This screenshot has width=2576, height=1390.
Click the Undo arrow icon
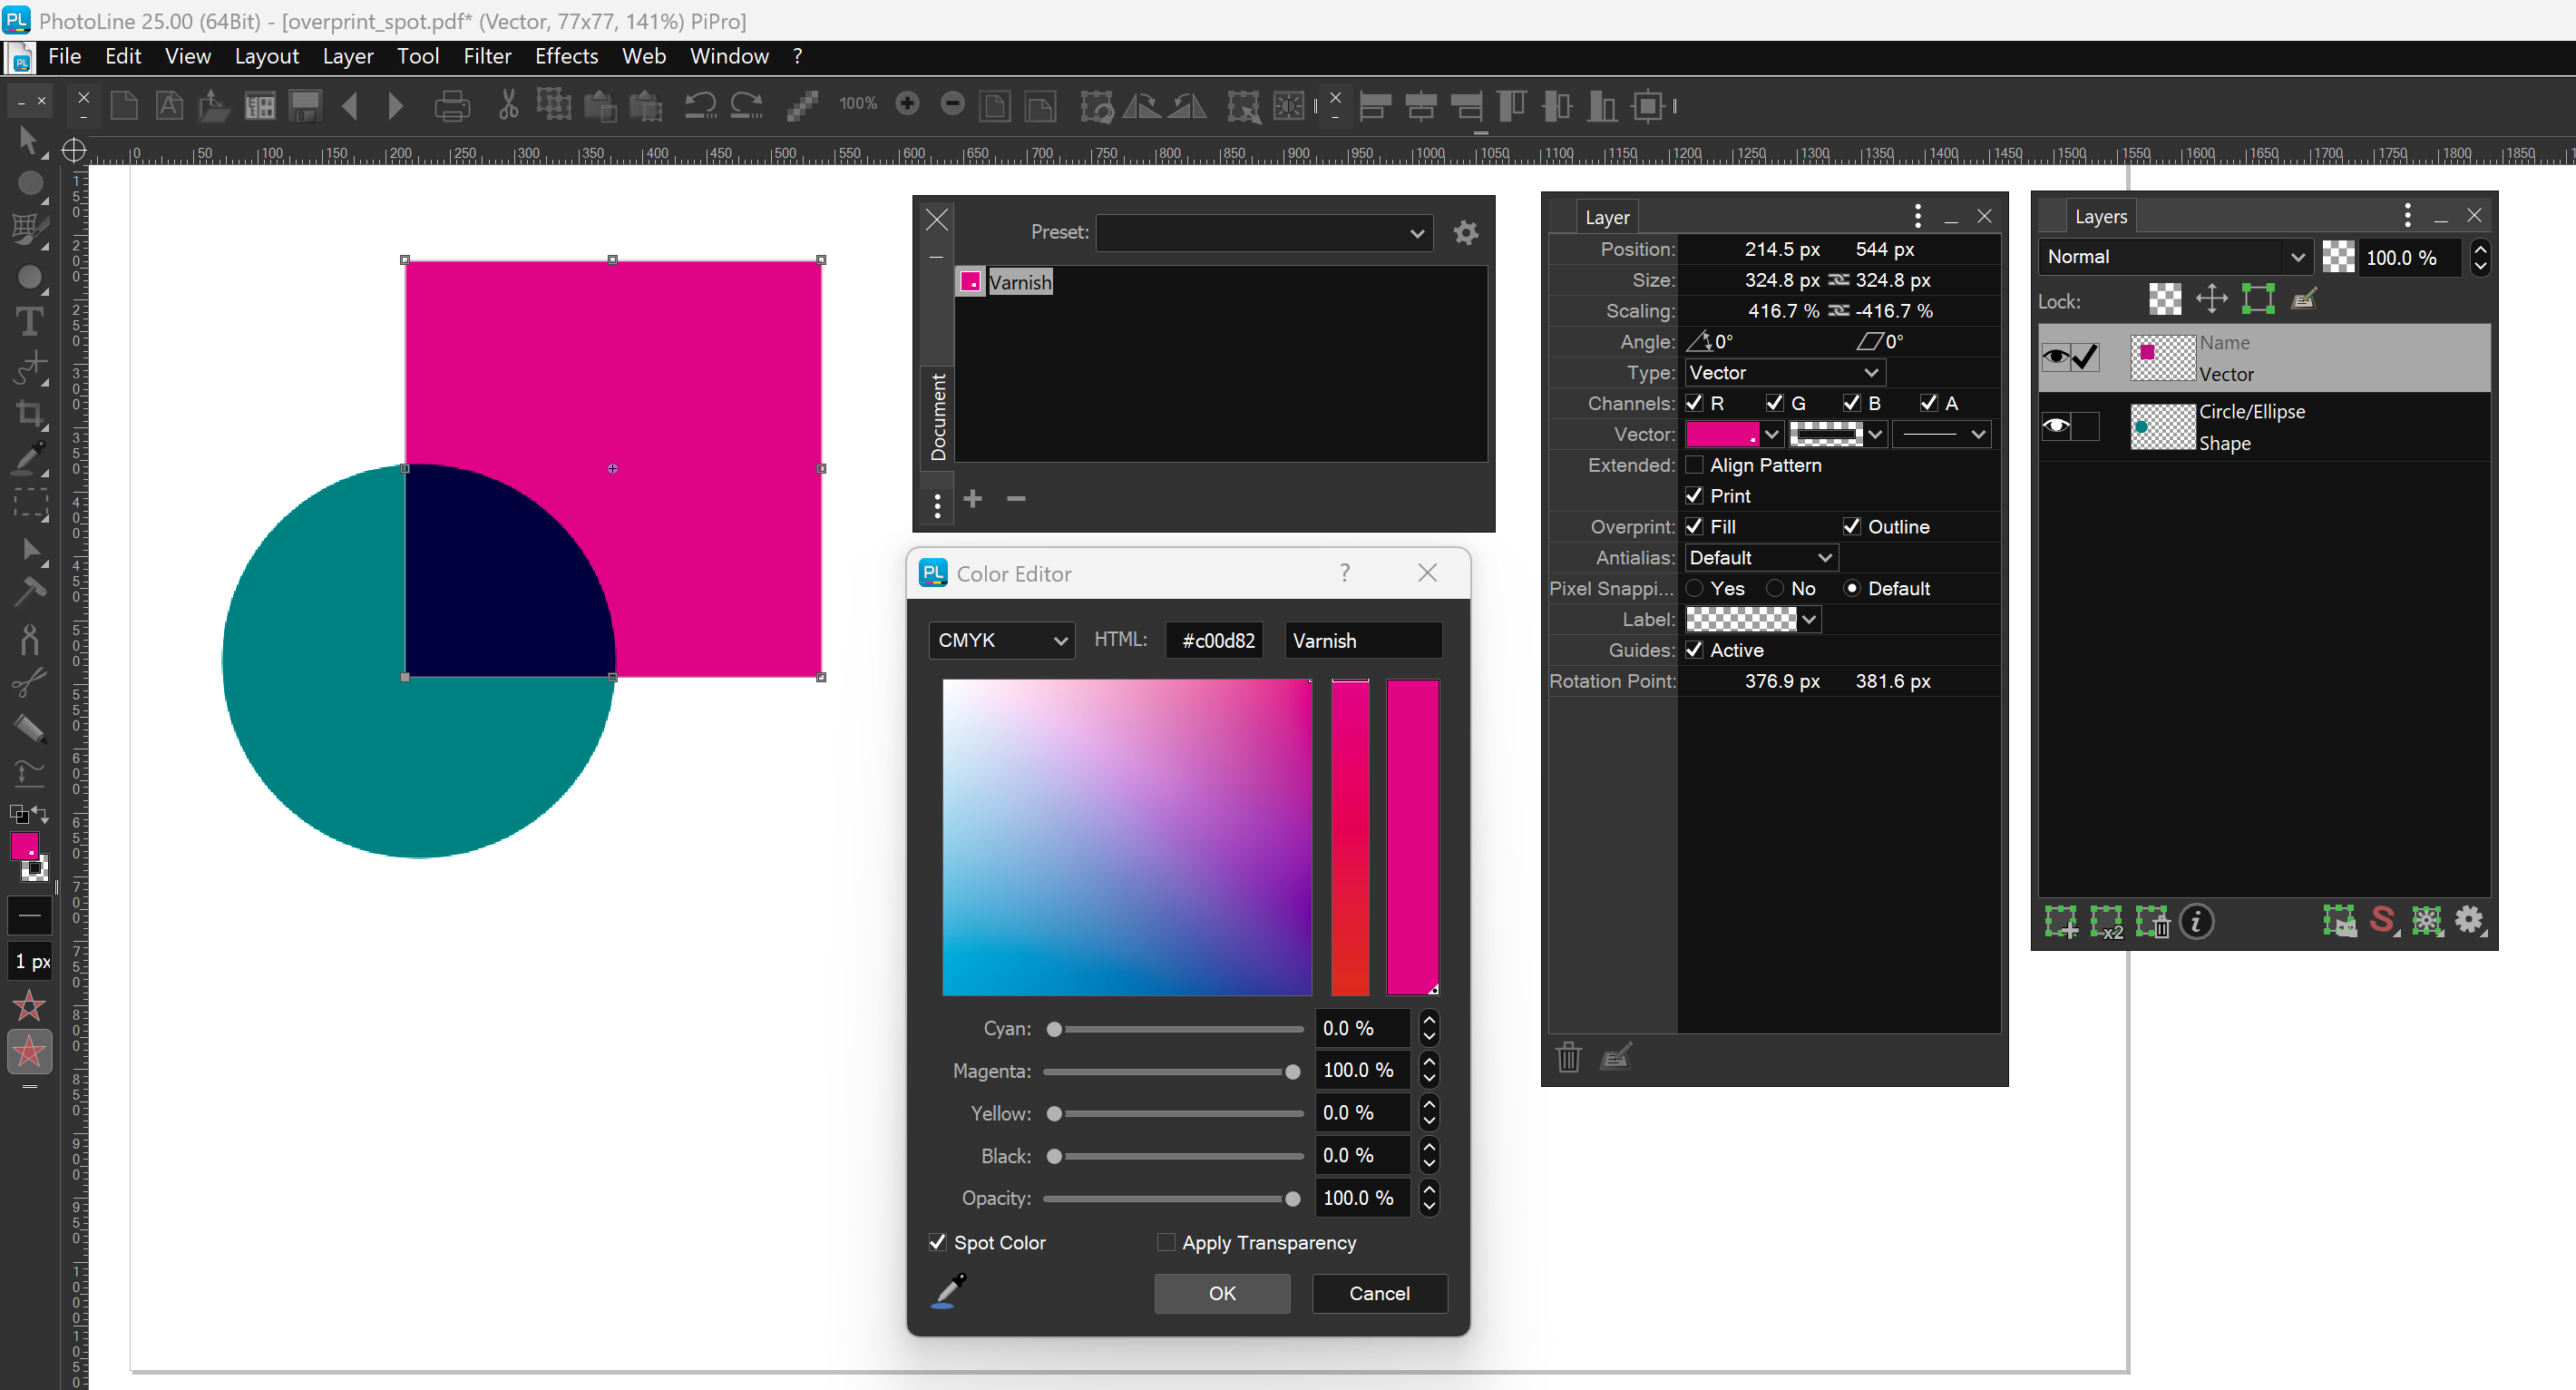(700, 105)
